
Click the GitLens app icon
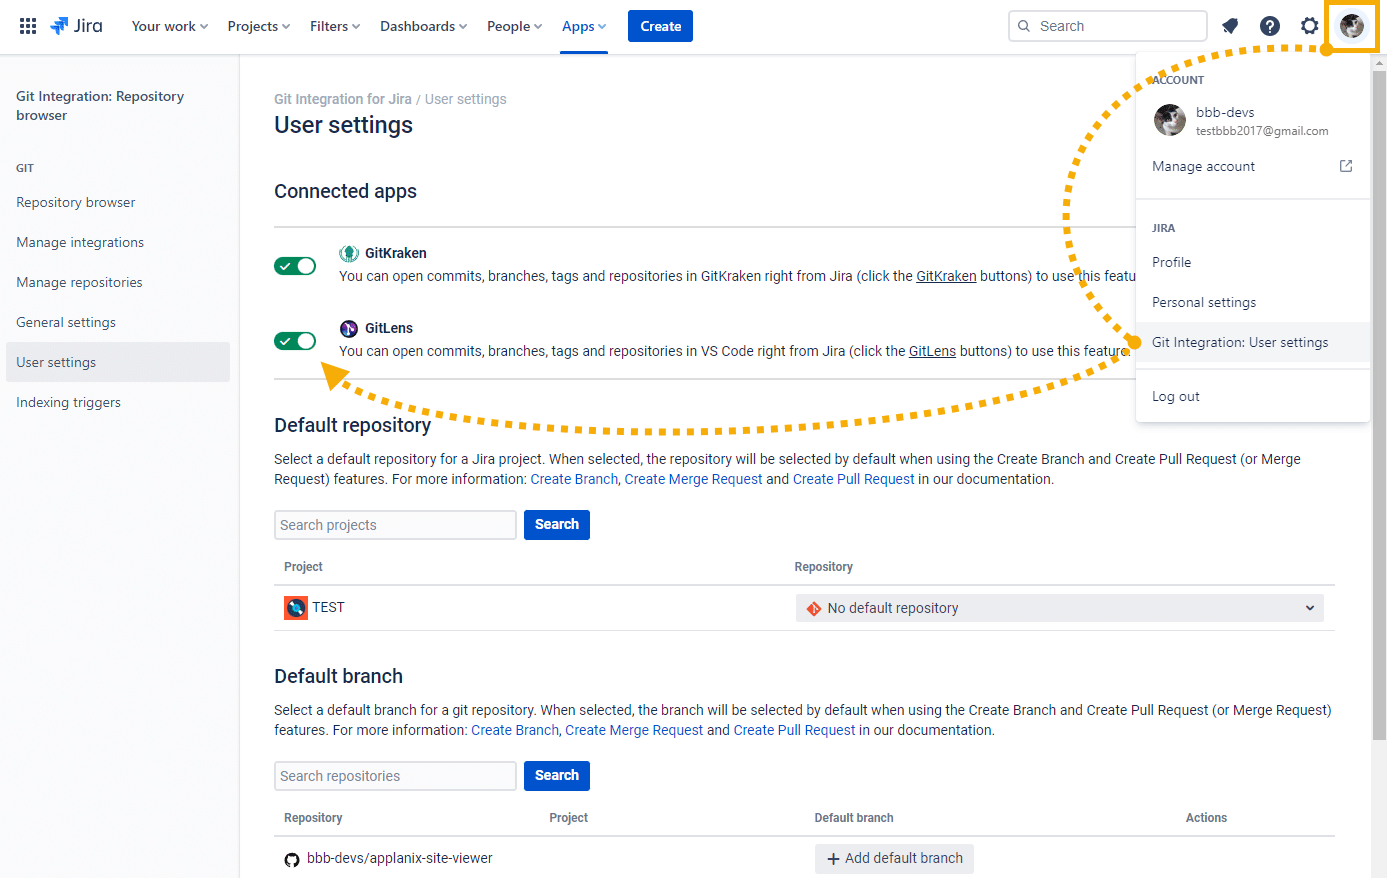tap(349, 327)
